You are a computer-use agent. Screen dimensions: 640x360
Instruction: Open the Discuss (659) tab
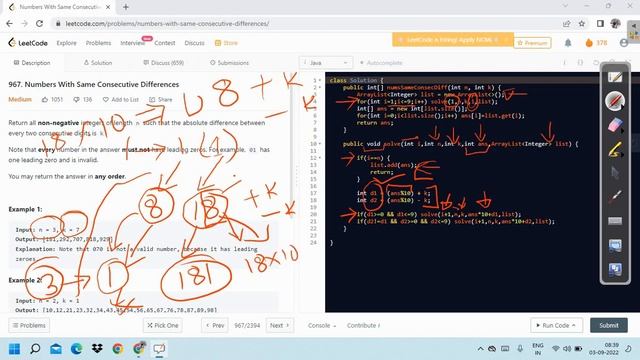pyautogui.click(x=163, y=63)
